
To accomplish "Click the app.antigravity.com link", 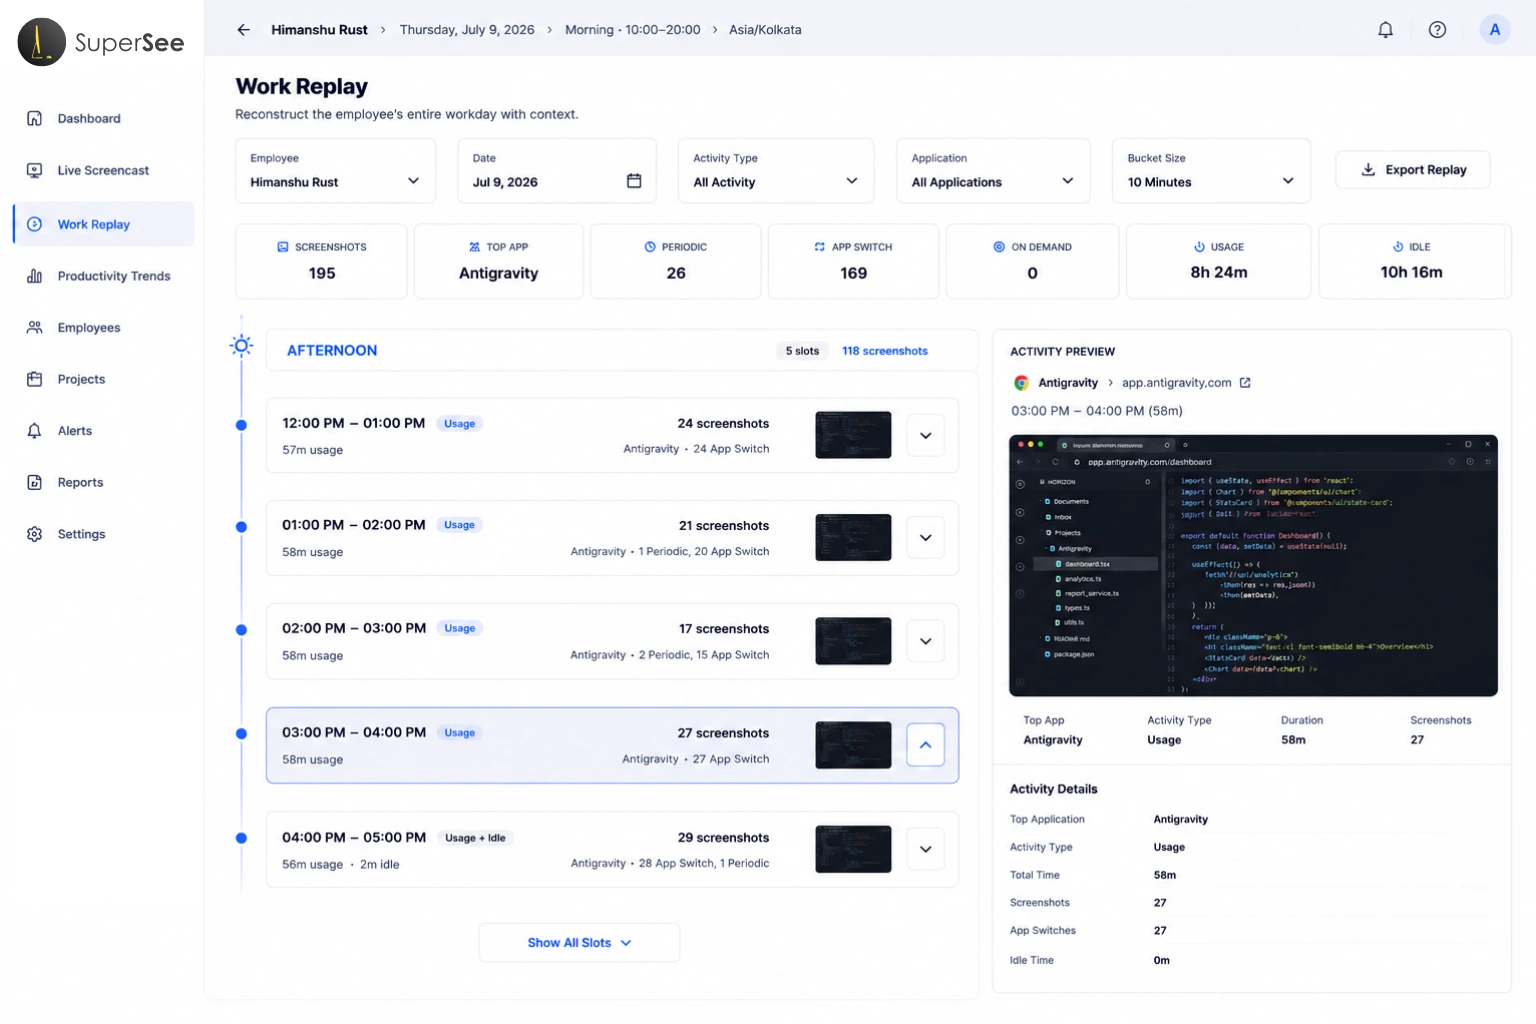I will pyautogui.click(x=1176, y=383).
